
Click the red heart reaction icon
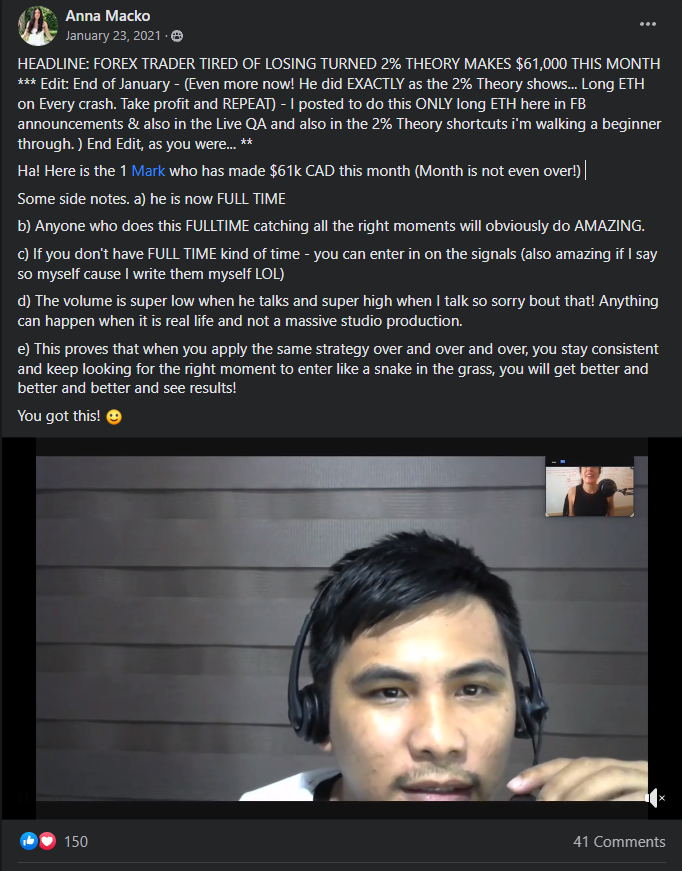click(47, 841)
